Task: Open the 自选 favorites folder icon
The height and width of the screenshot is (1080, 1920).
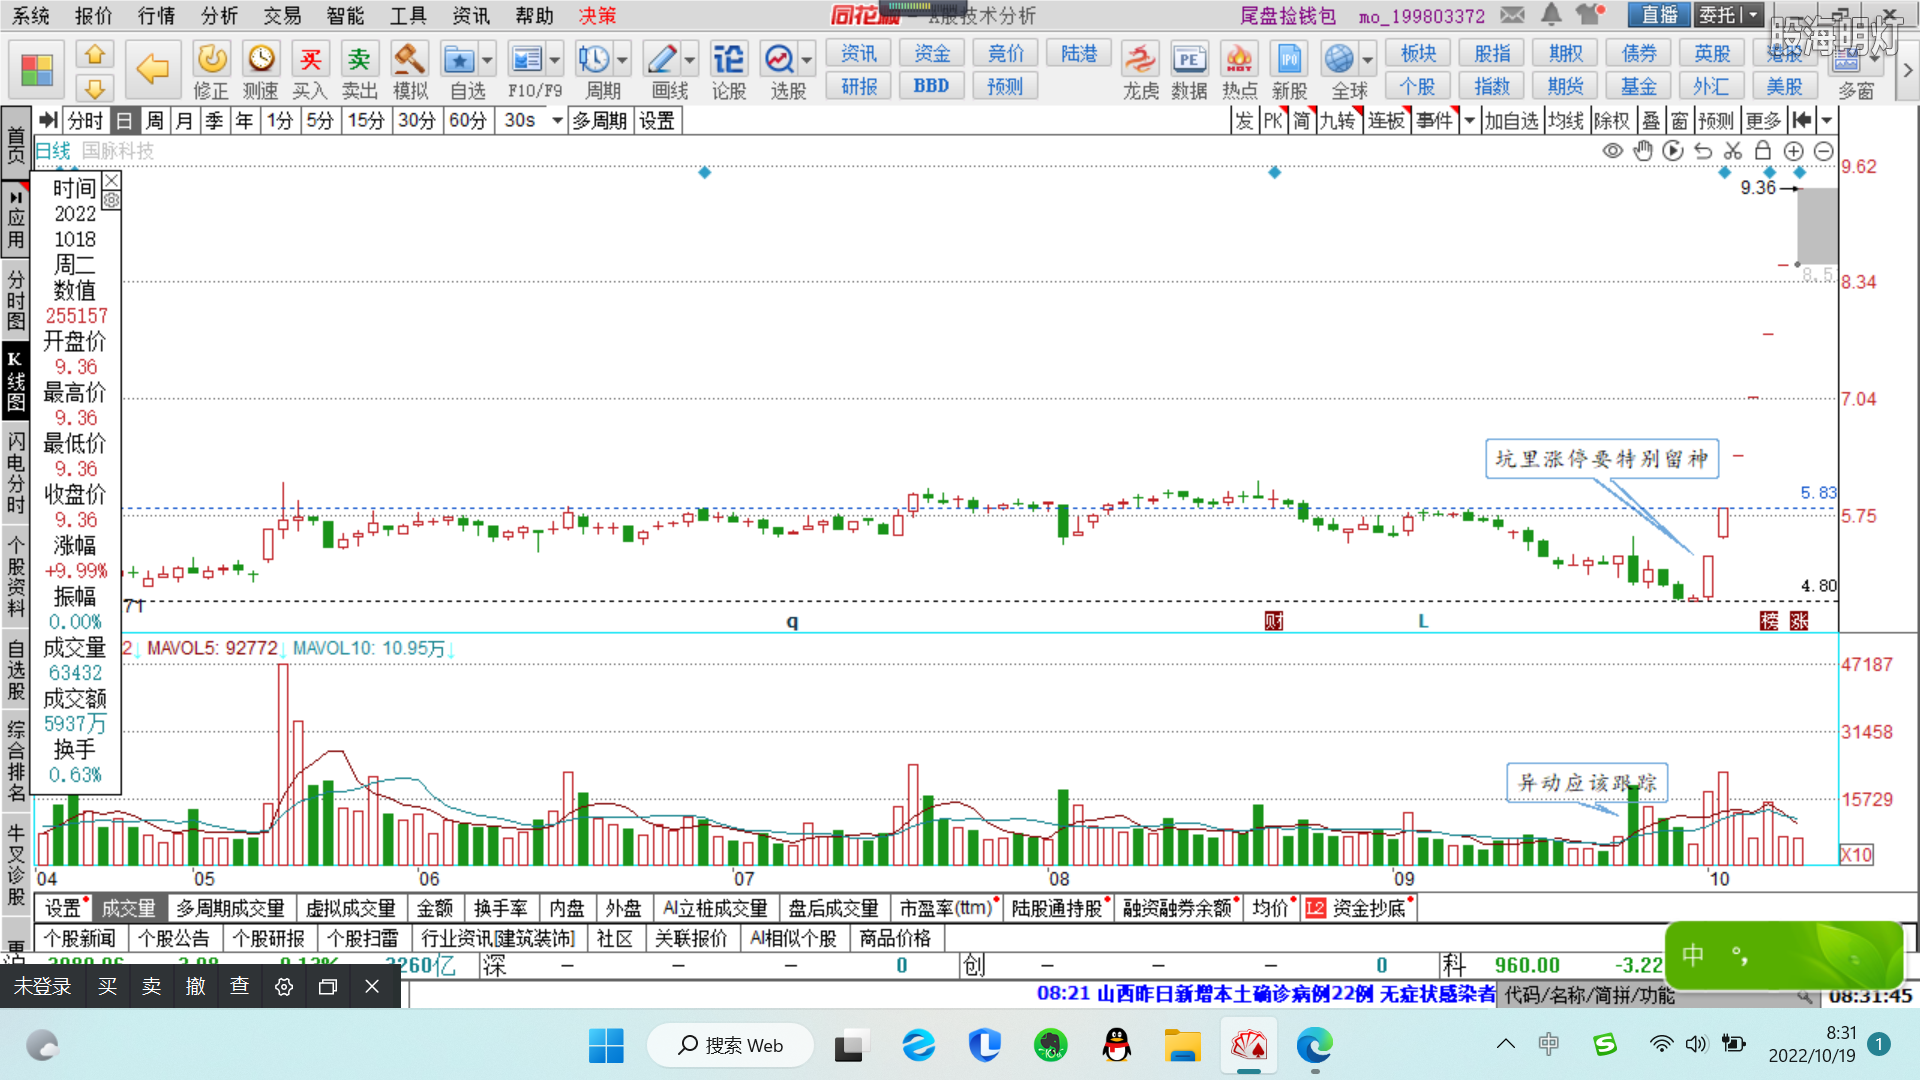Action: [459, 60]
